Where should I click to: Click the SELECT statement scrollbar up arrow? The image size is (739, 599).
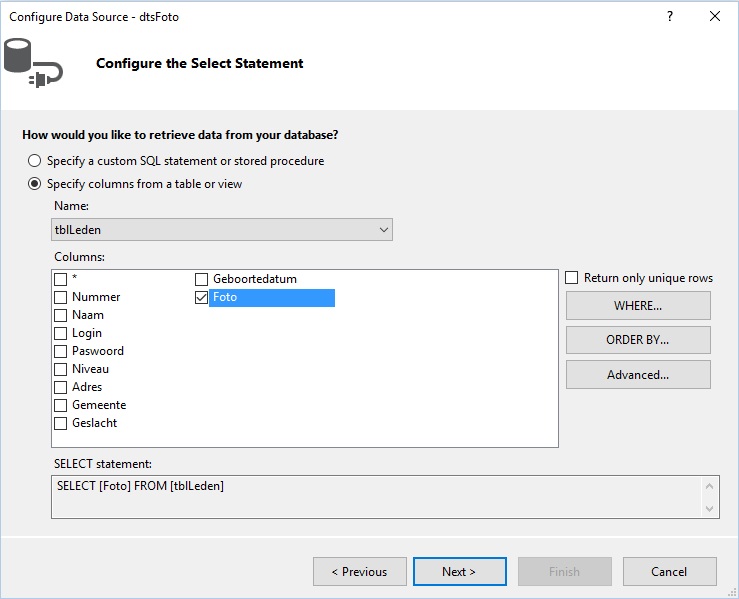(x=710, y=486)
